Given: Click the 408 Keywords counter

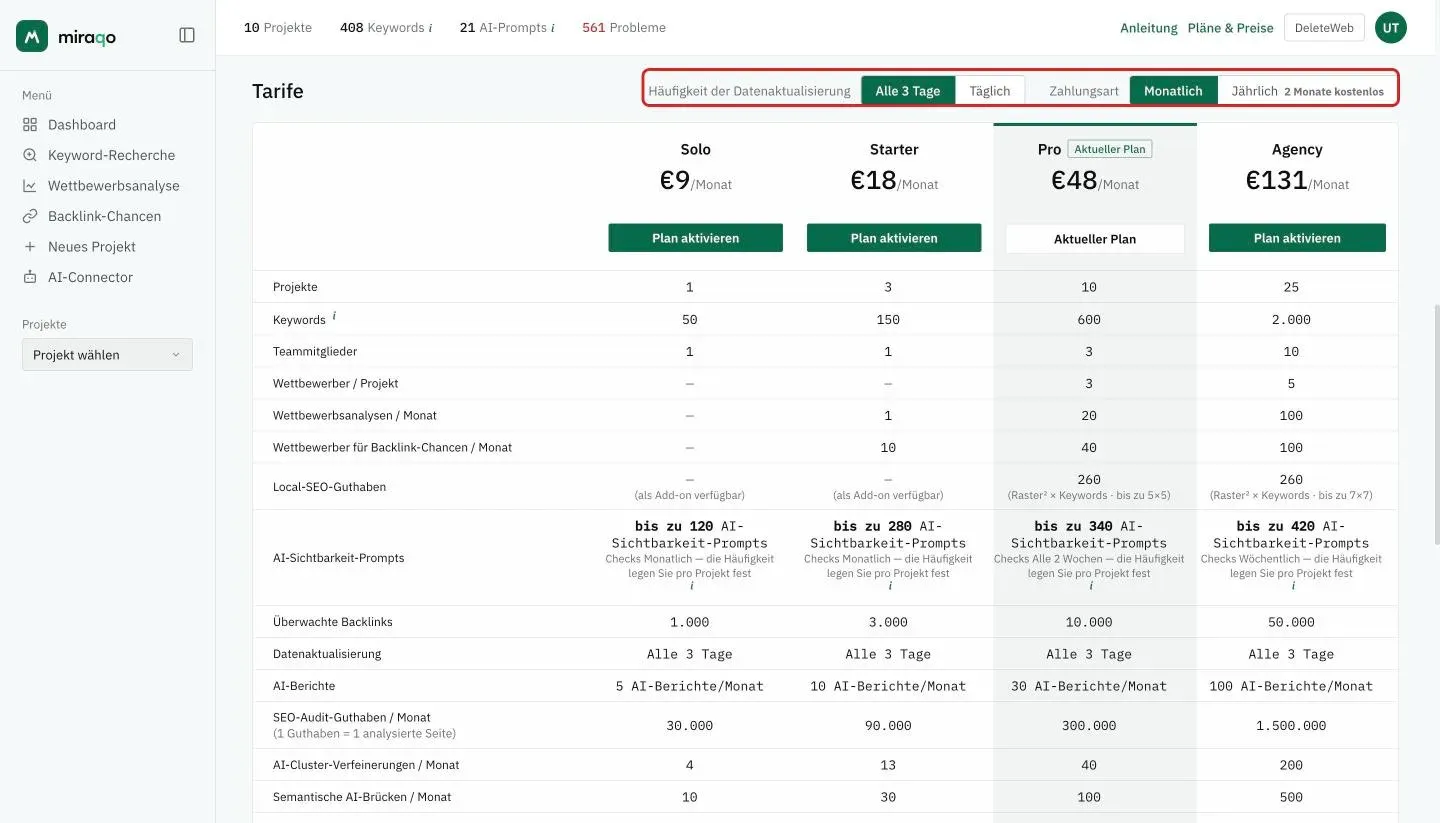Looking at the screenshot, I should click(382, 28).
